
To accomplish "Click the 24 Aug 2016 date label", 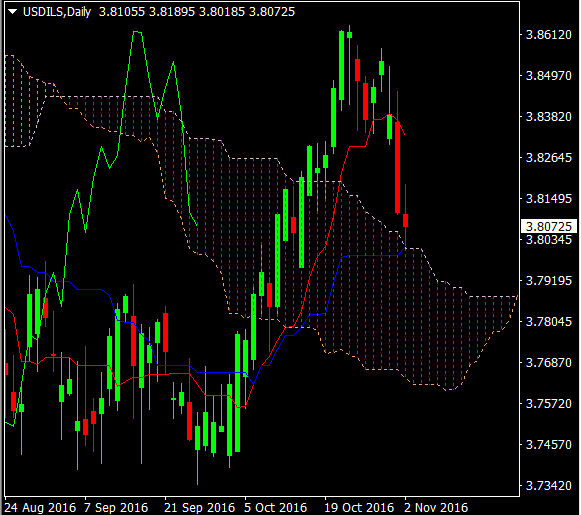I will point(40,507).
